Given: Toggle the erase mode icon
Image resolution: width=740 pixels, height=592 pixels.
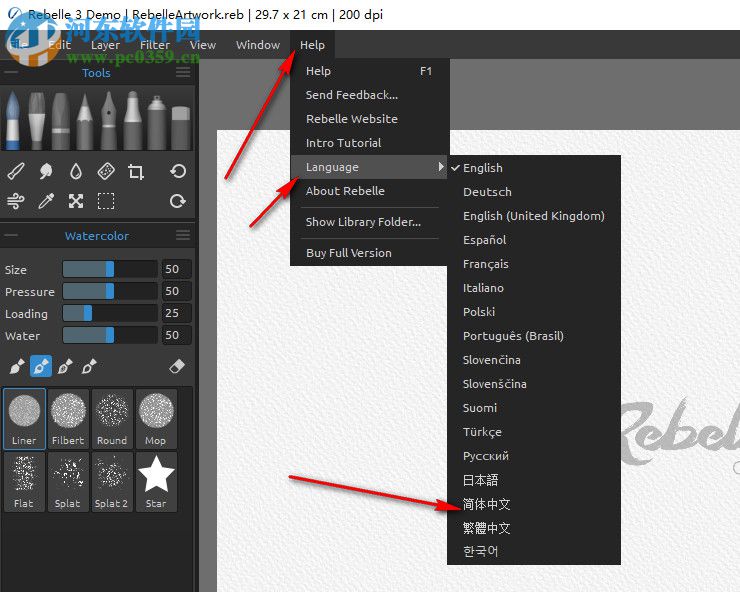Looking at the screenshot, I should 177,366.
